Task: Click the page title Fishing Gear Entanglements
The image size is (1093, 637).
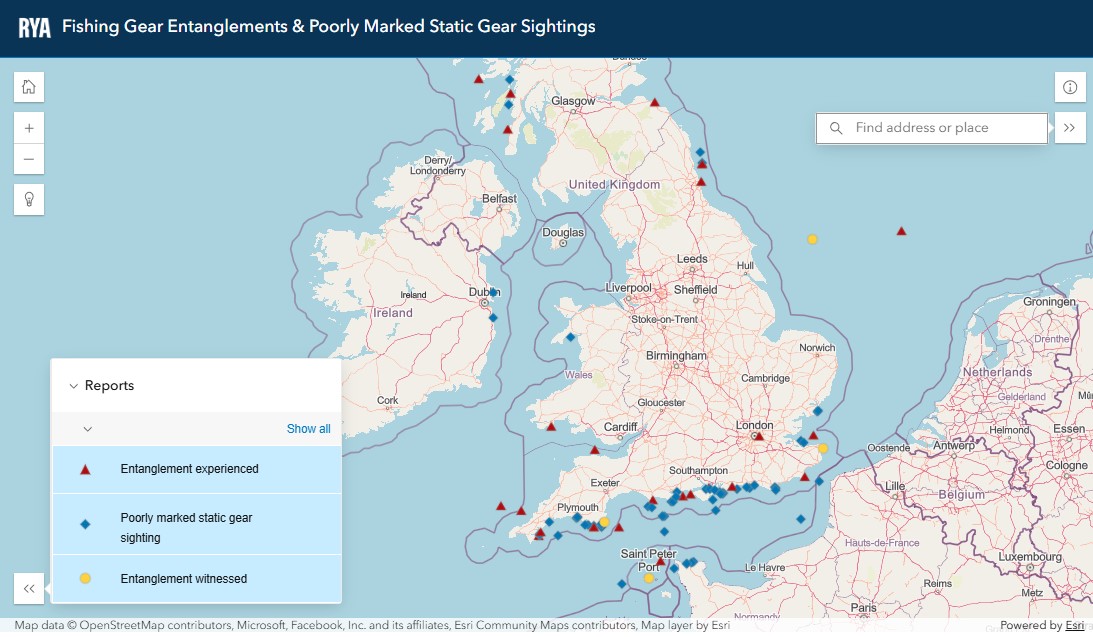Action: [x=328, y=26]
